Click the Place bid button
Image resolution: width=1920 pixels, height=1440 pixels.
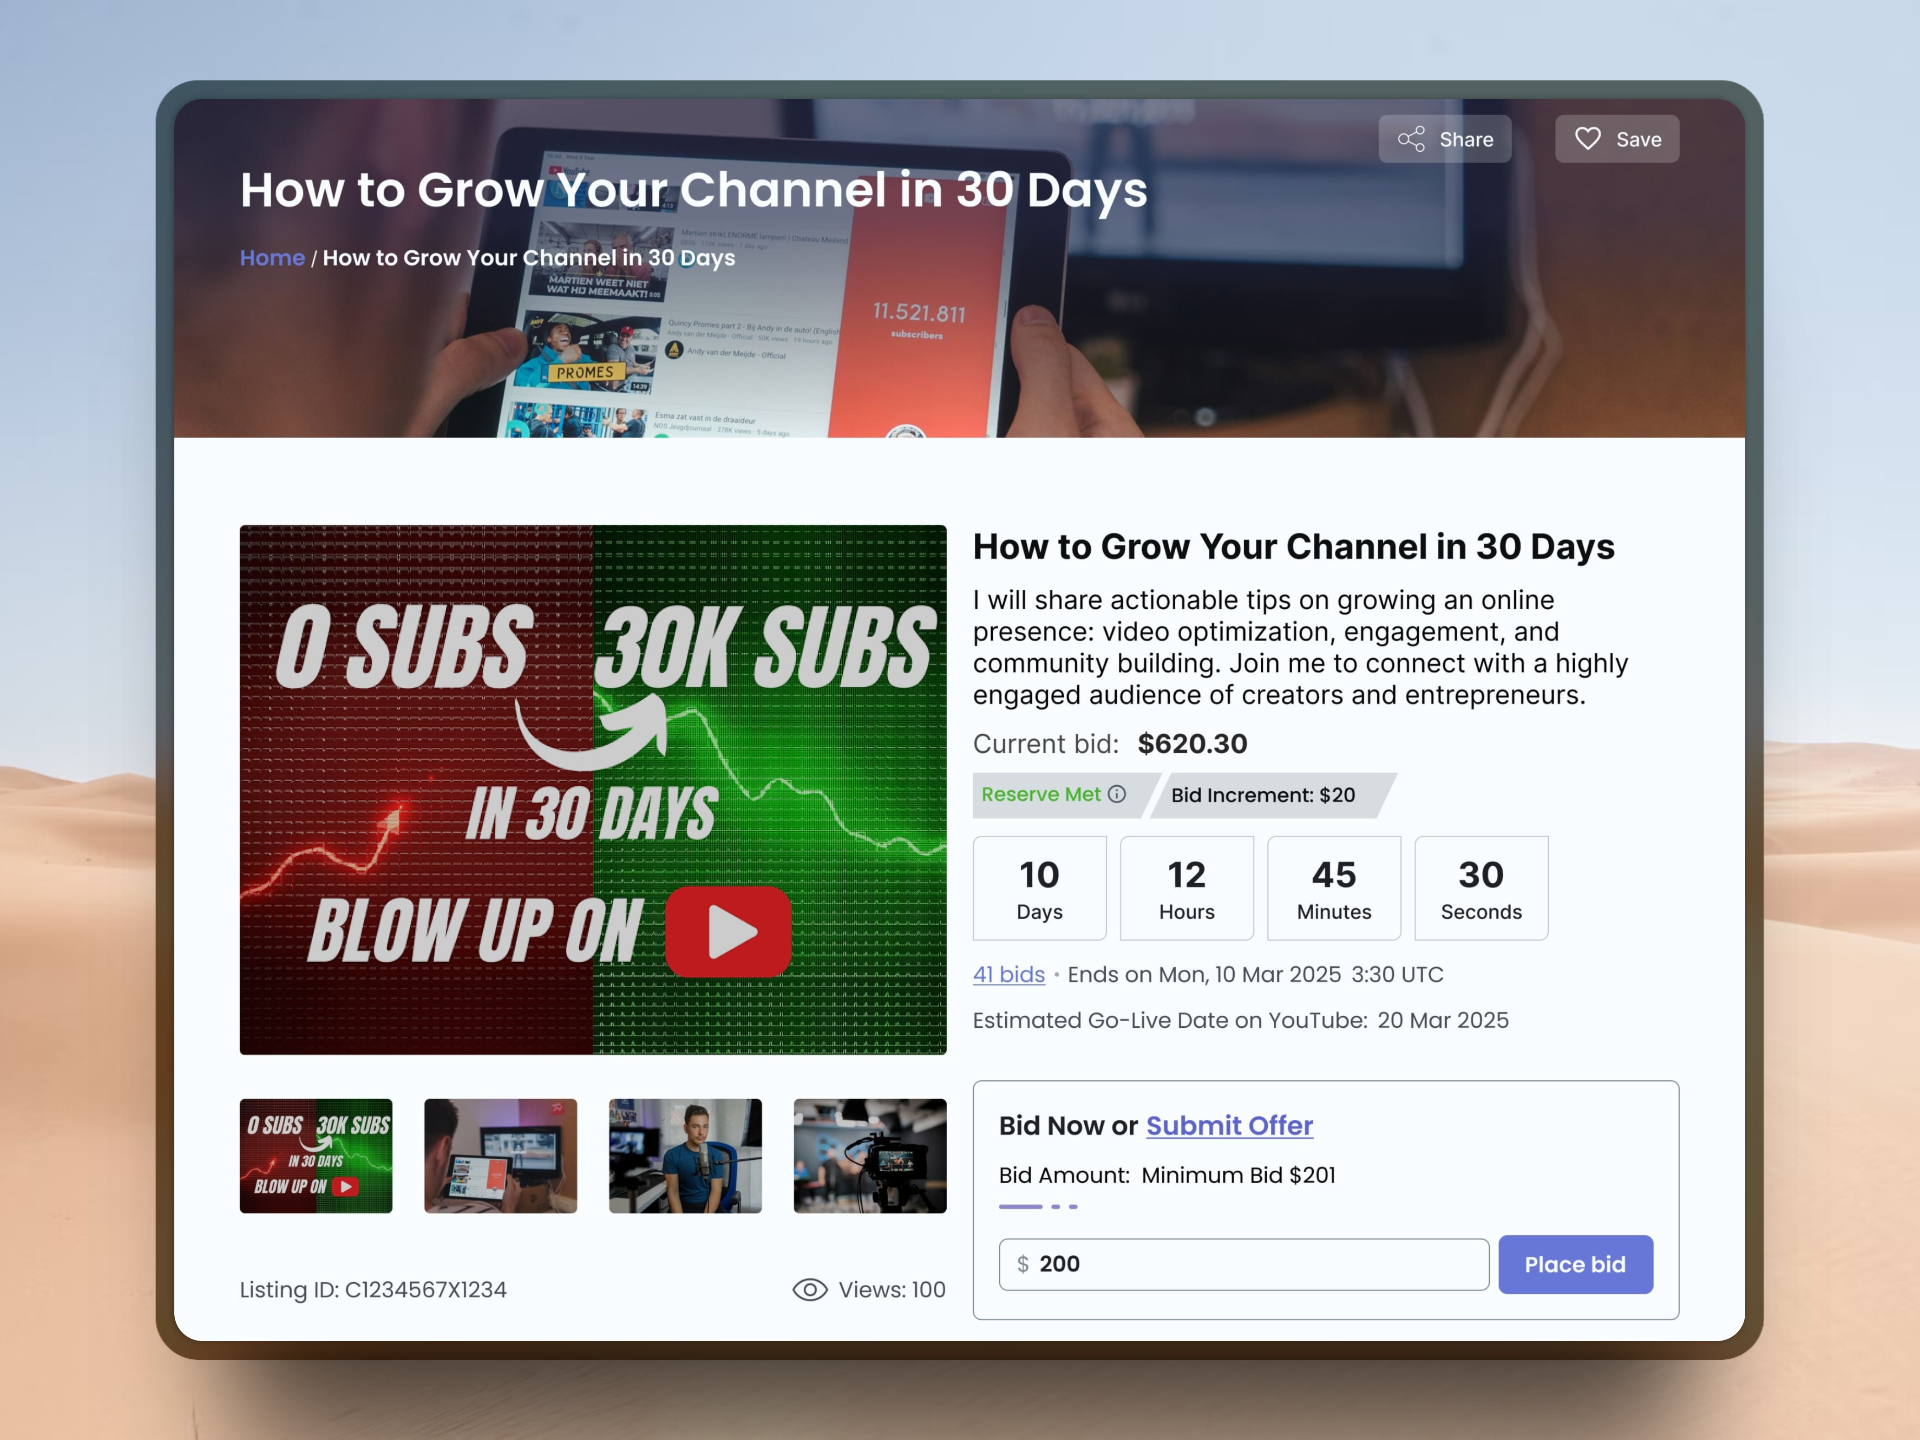(x=1575, y=1264)
